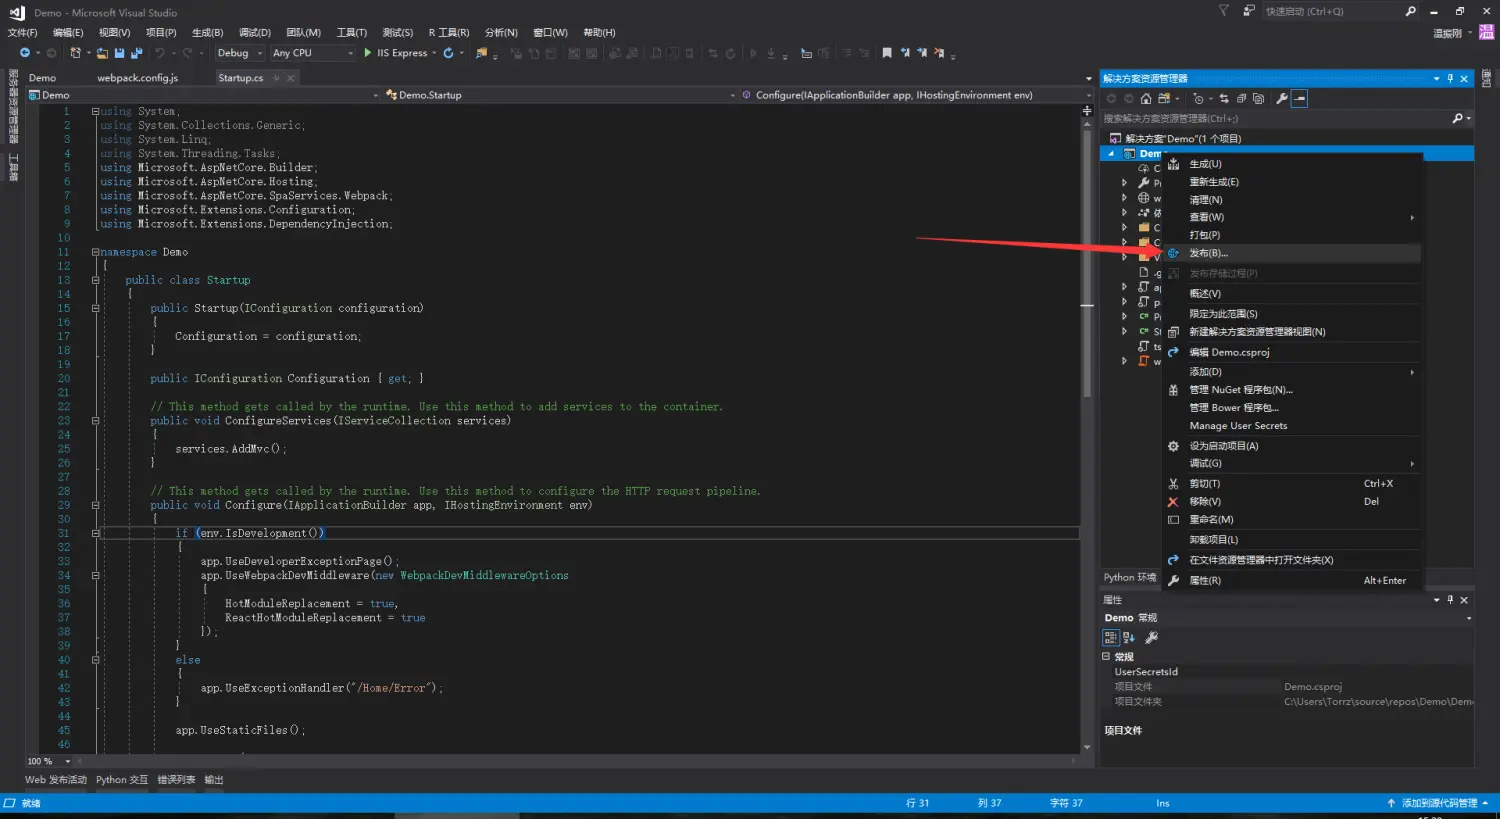Click the Python 环境 panel tab
This screenshot has height=819, width=1500.
click(1129, 578)
